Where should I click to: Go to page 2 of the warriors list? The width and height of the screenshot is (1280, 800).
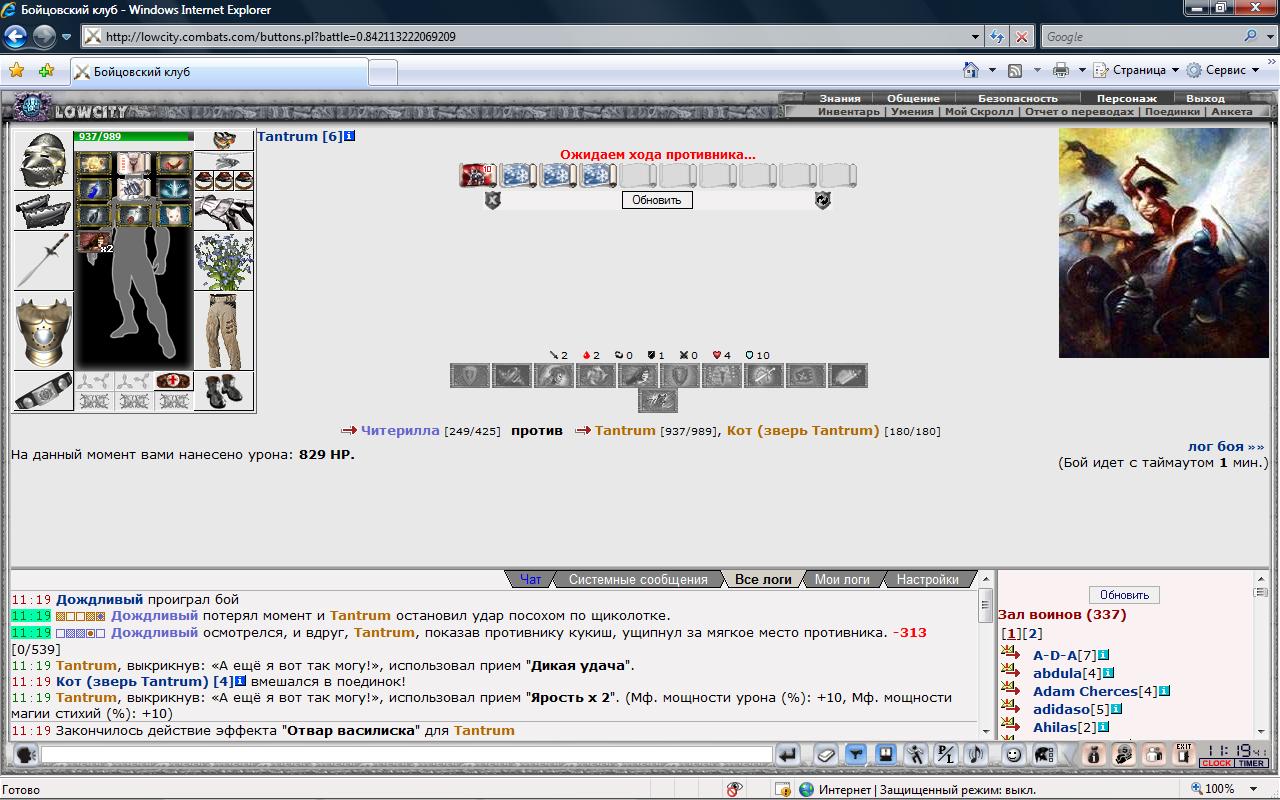point(1034,633)
